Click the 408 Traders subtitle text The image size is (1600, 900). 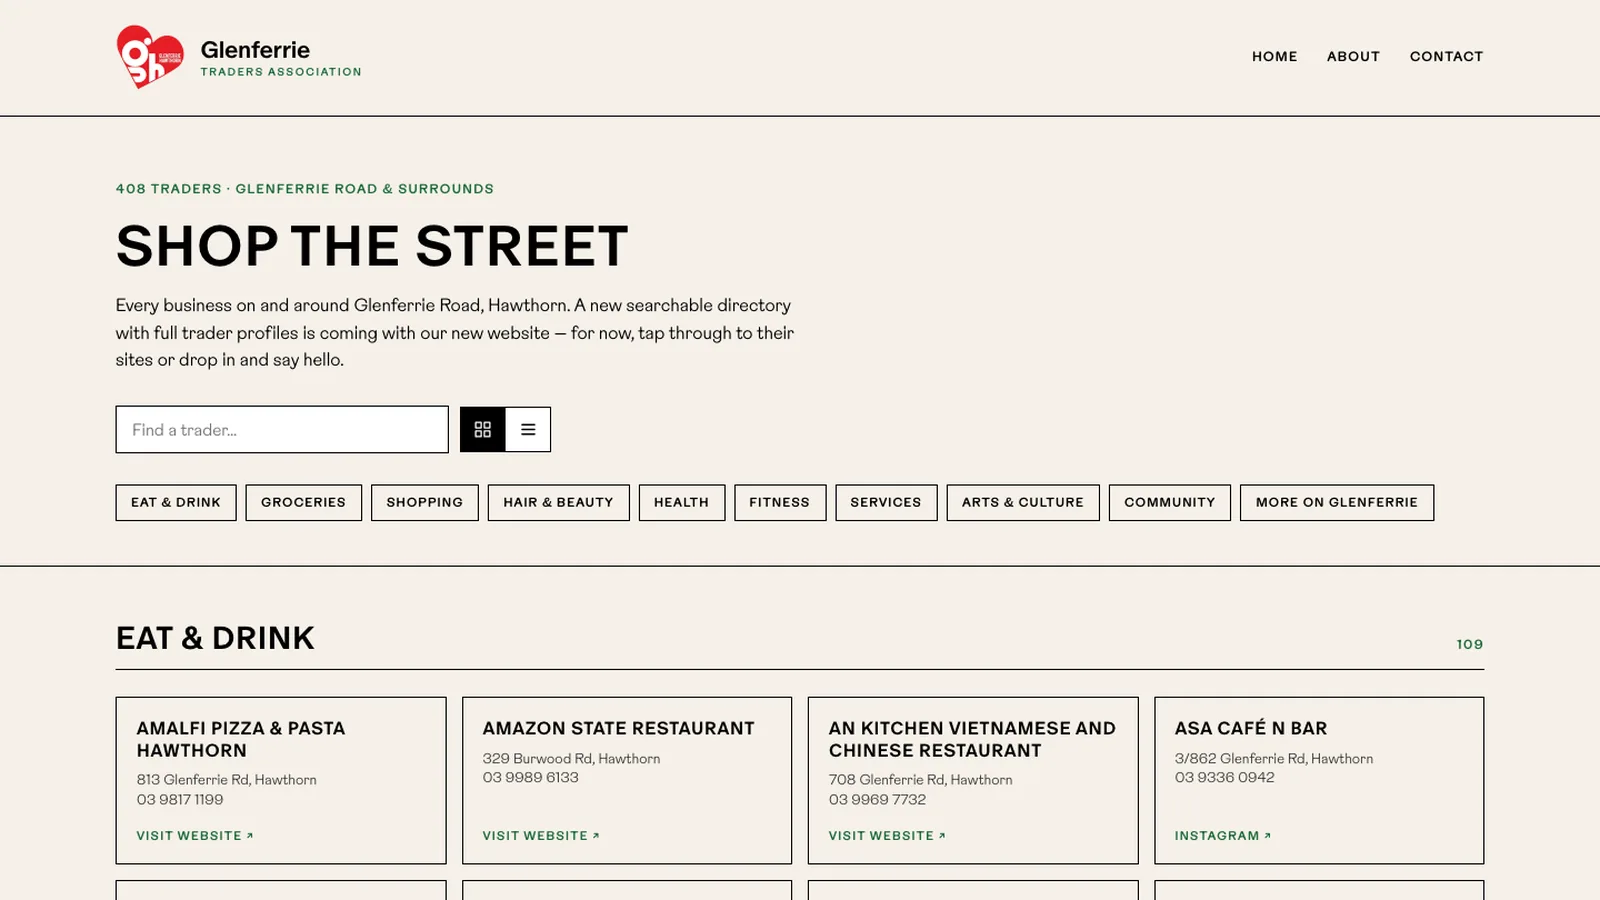[x=305, y=189]
